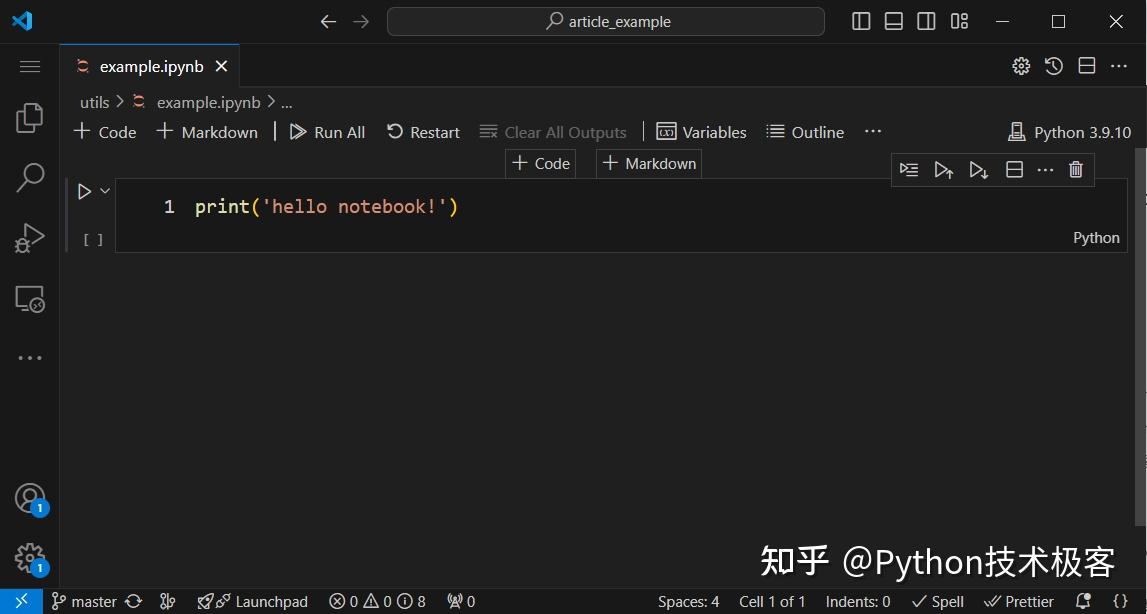The width and height of the screenshot is (1147, 614).
Task: Delete the current notebook cell
Action: click(1075, 169)
